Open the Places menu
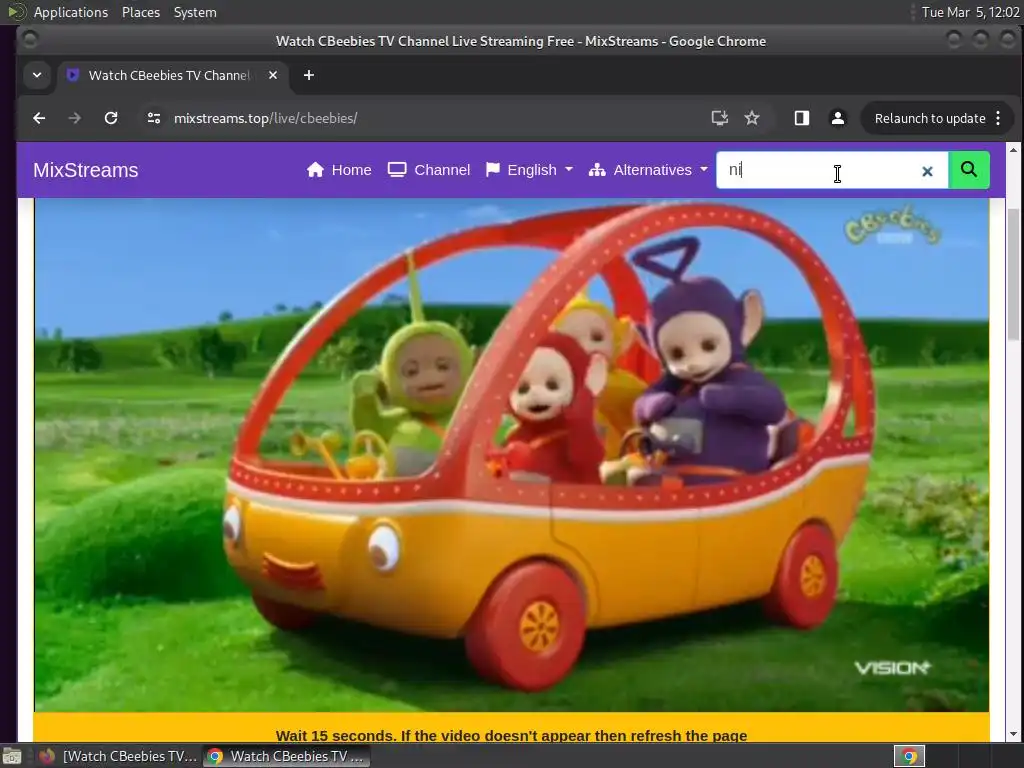 [141, 12]
